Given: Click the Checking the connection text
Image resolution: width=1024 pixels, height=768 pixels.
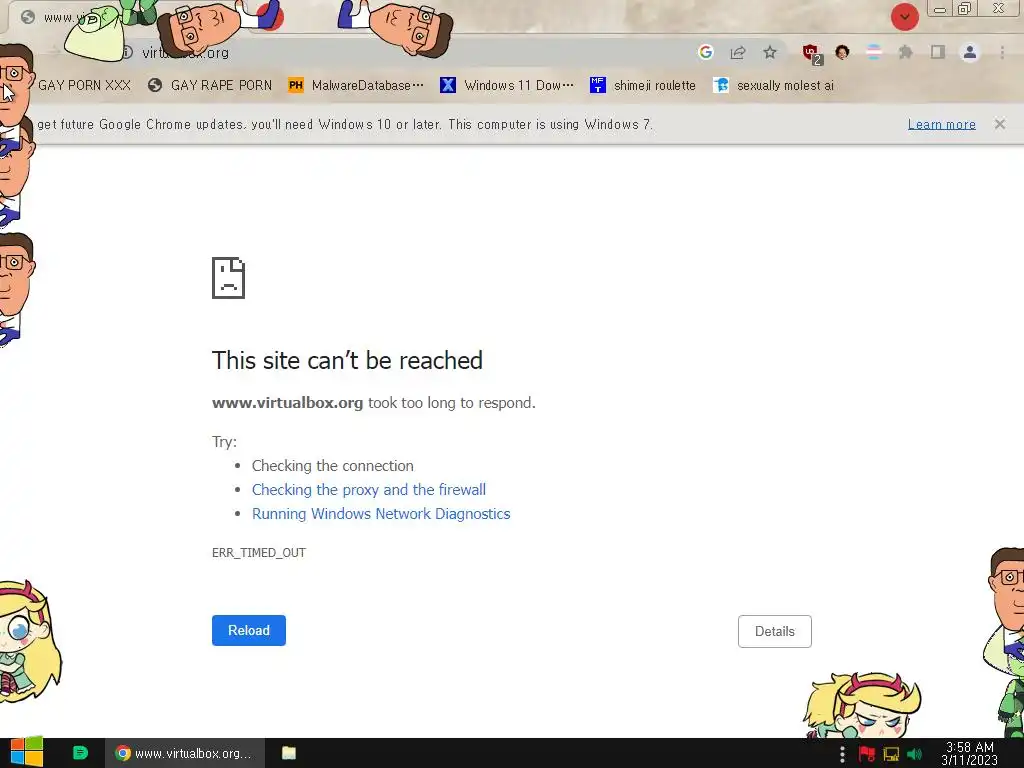Looking at the screenshot, I should (332, 466).
